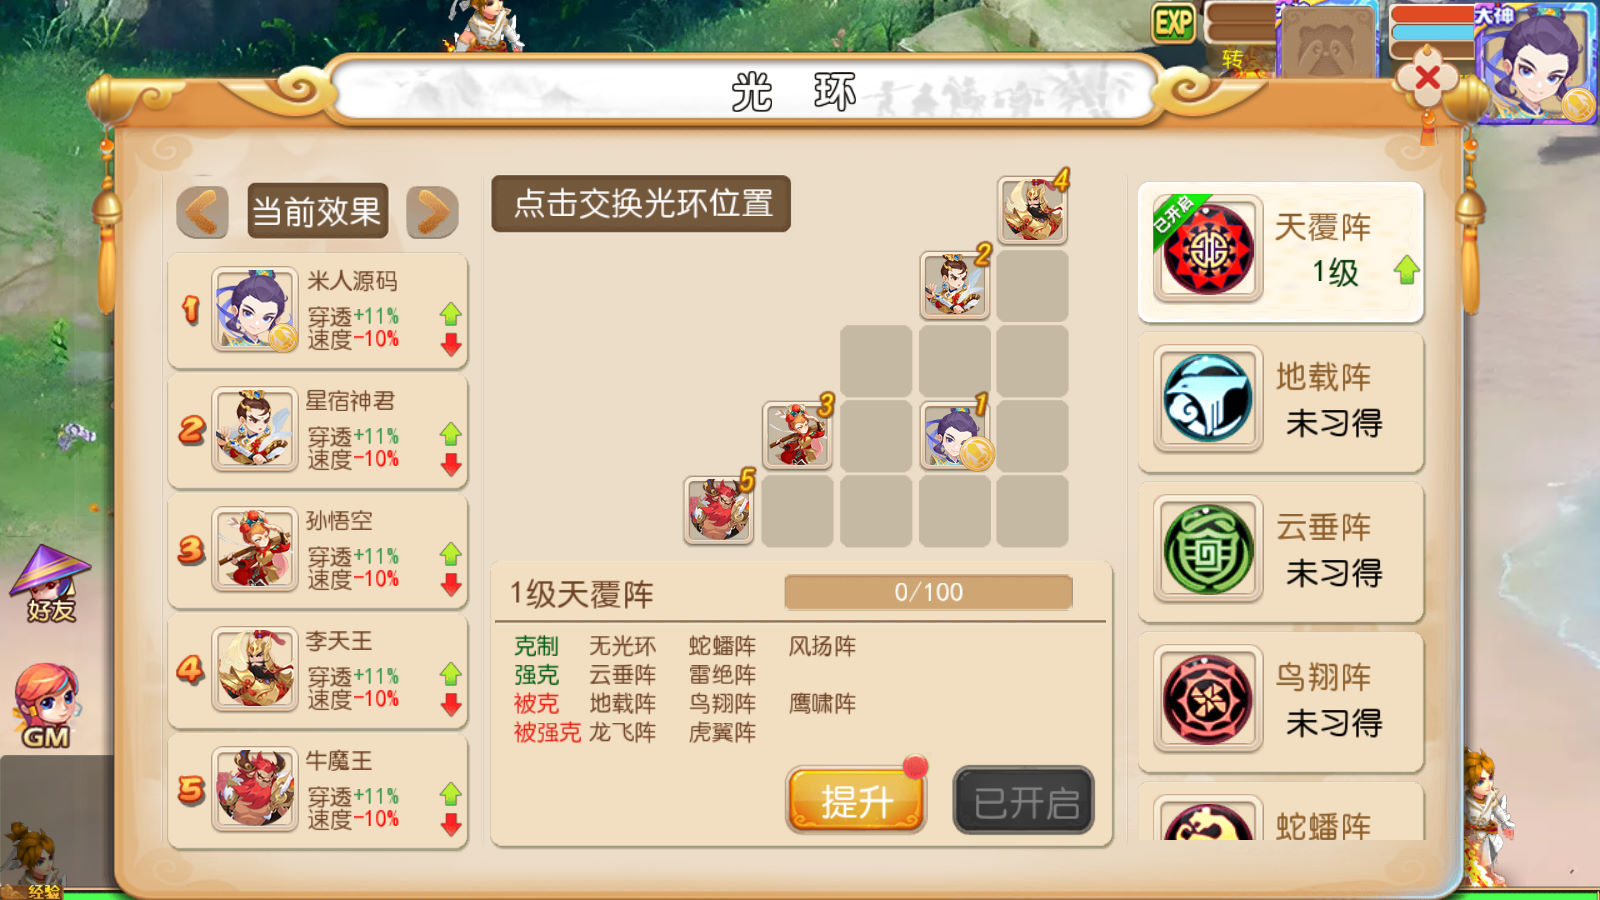Image resolution: width=1600 pixels, height=900 pixels.
Task: Select the 云垂阵 green formation icon
Action: click(1208, 548)
